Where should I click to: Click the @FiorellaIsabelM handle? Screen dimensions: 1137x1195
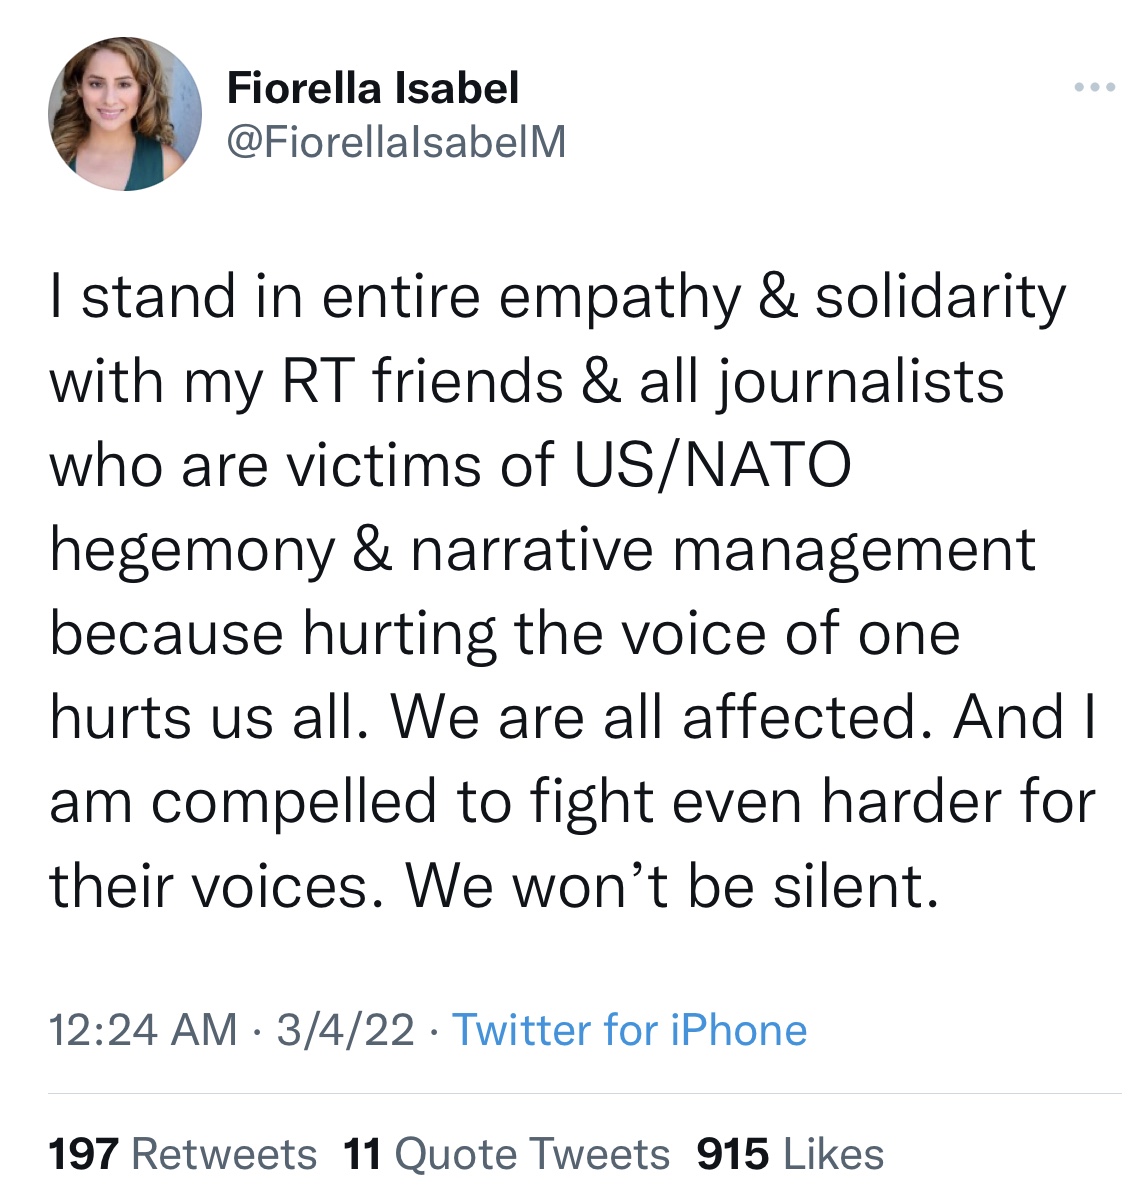[x=396, y=142]
